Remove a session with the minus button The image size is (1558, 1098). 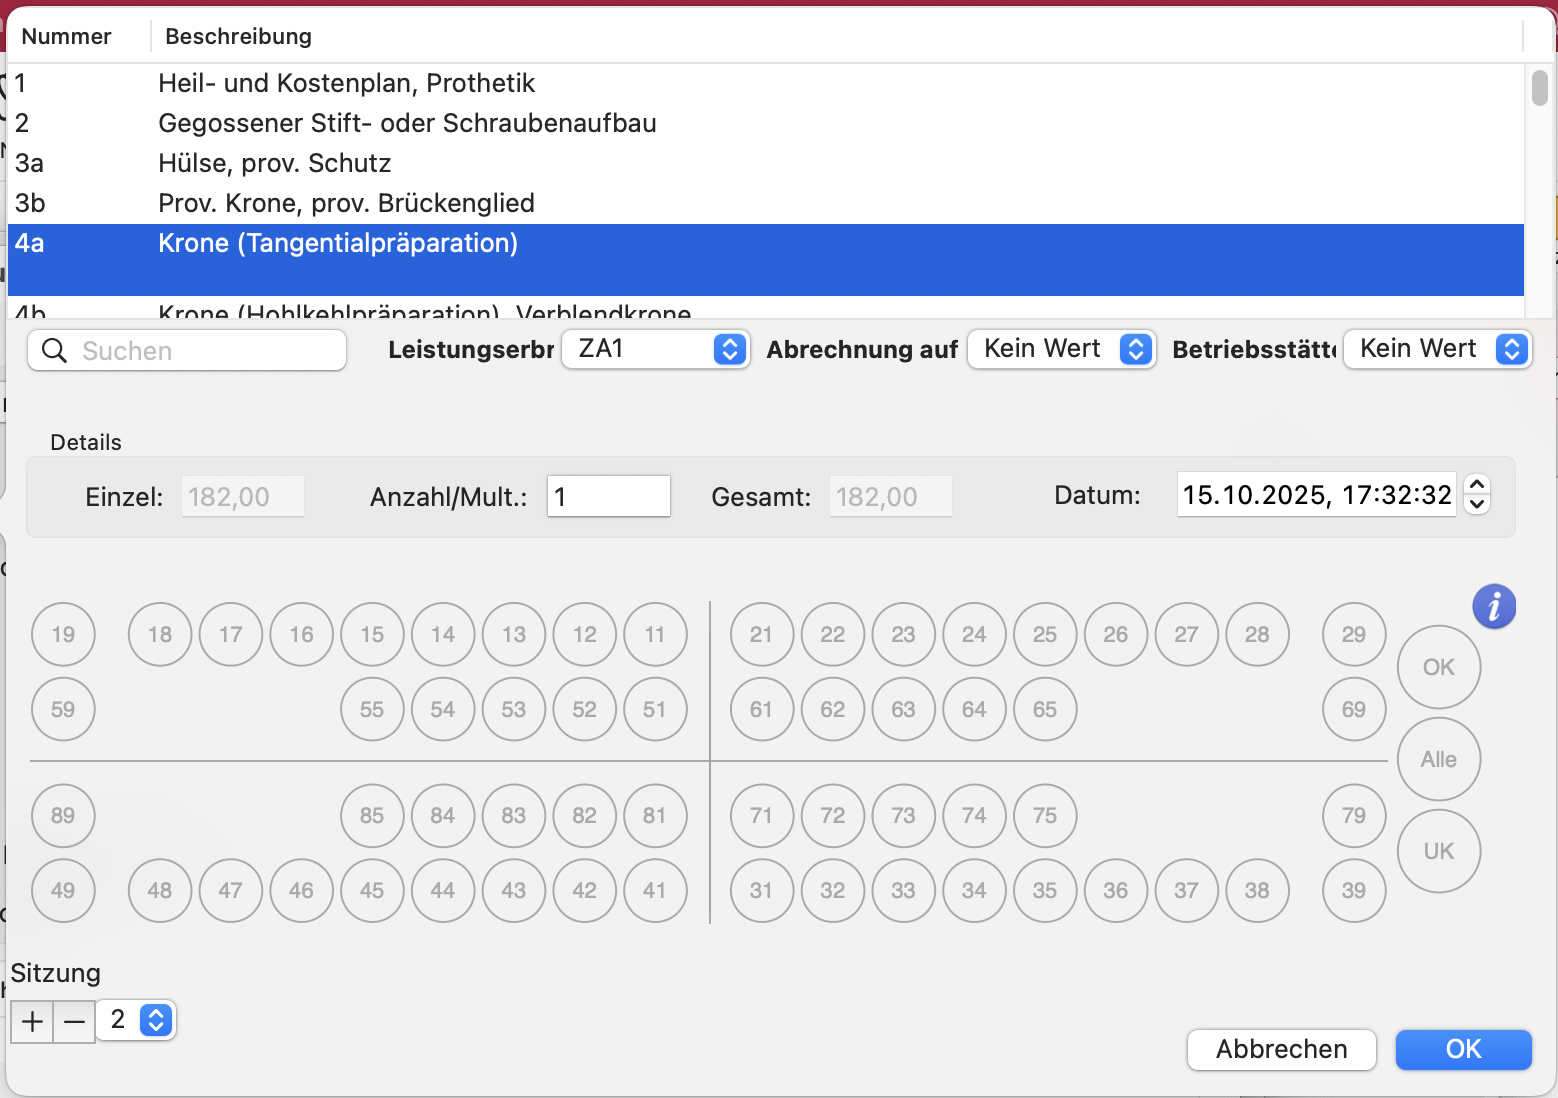click(x=74, y=1021)
